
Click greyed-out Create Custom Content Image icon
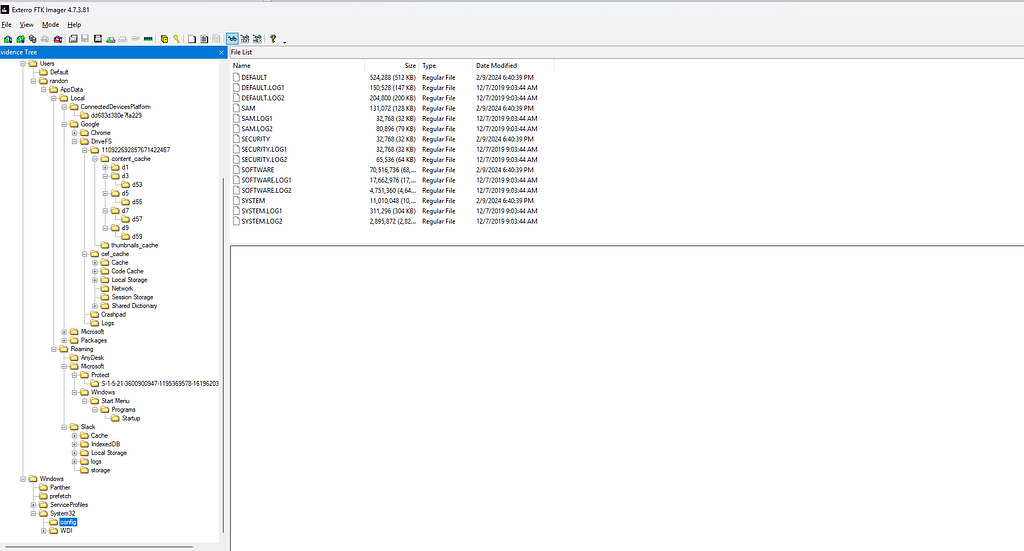point(123,39)
